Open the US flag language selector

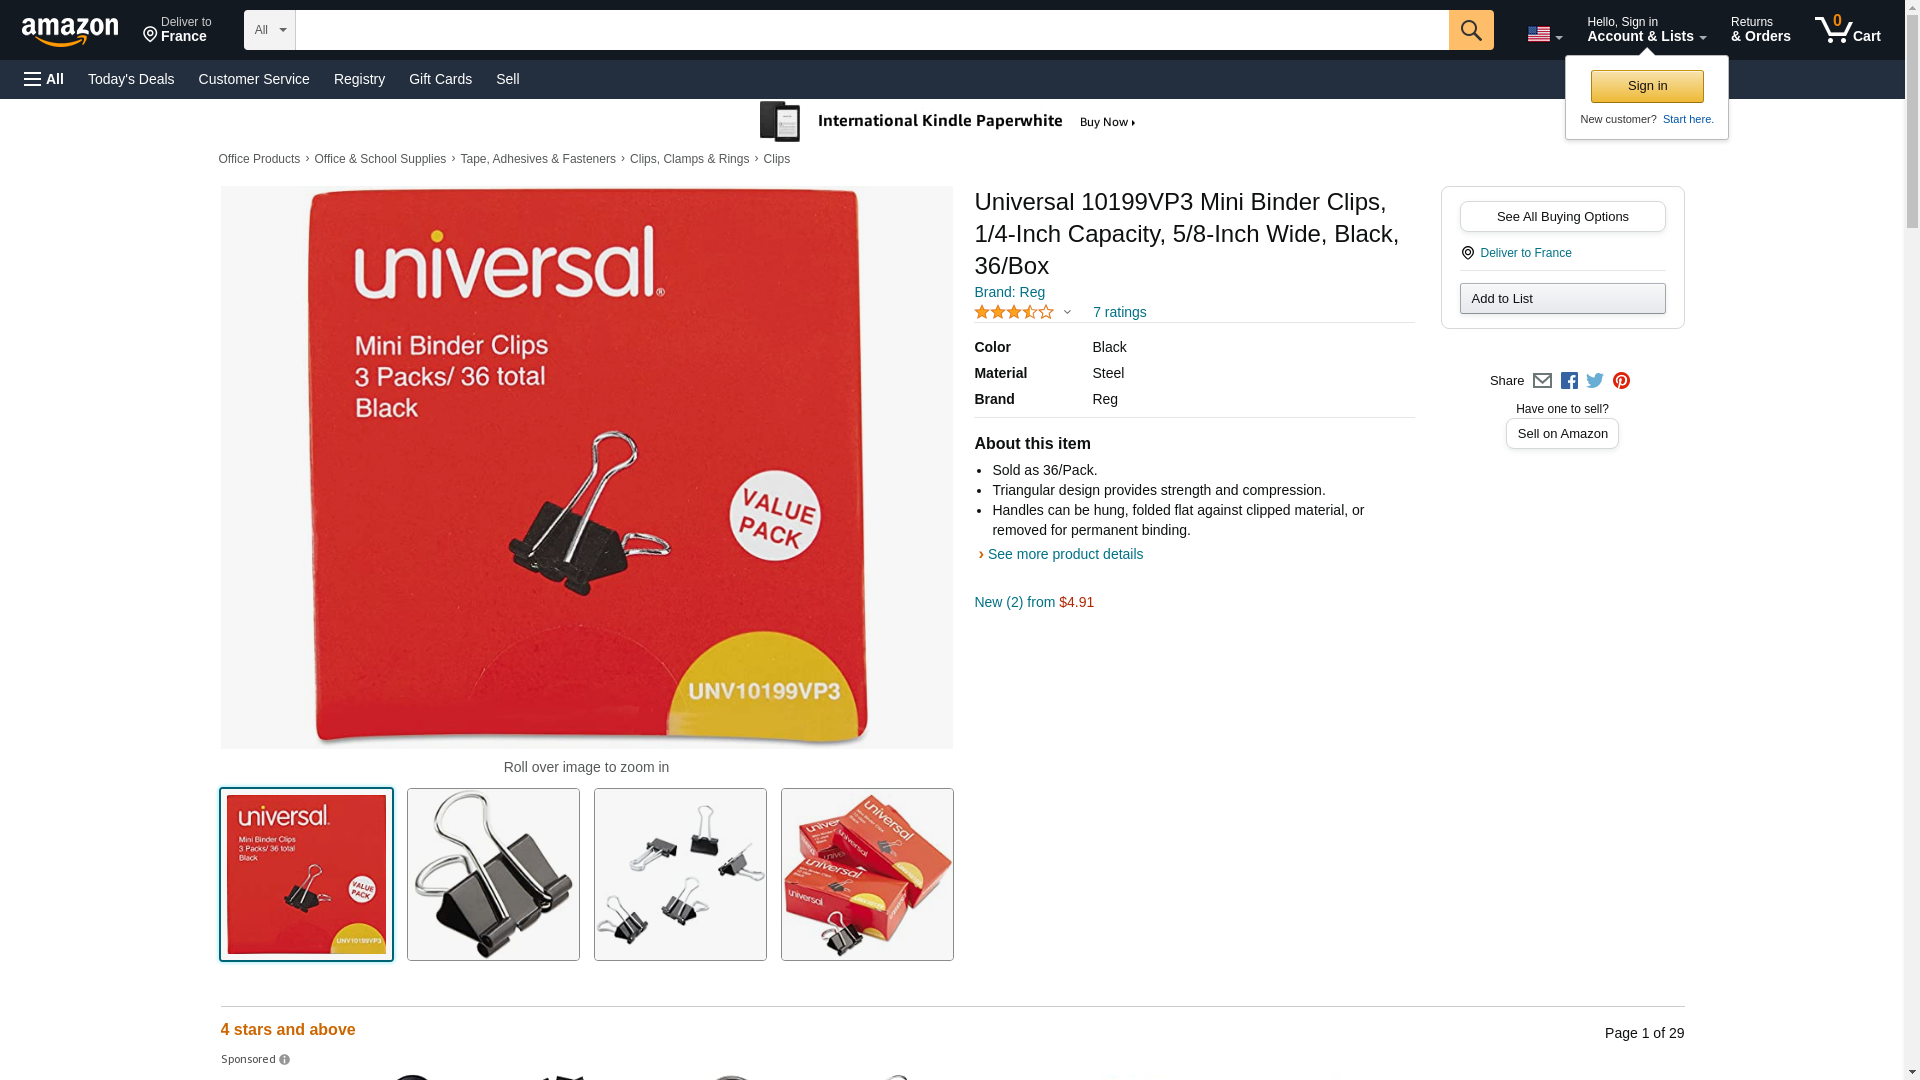coord(1544,34)
